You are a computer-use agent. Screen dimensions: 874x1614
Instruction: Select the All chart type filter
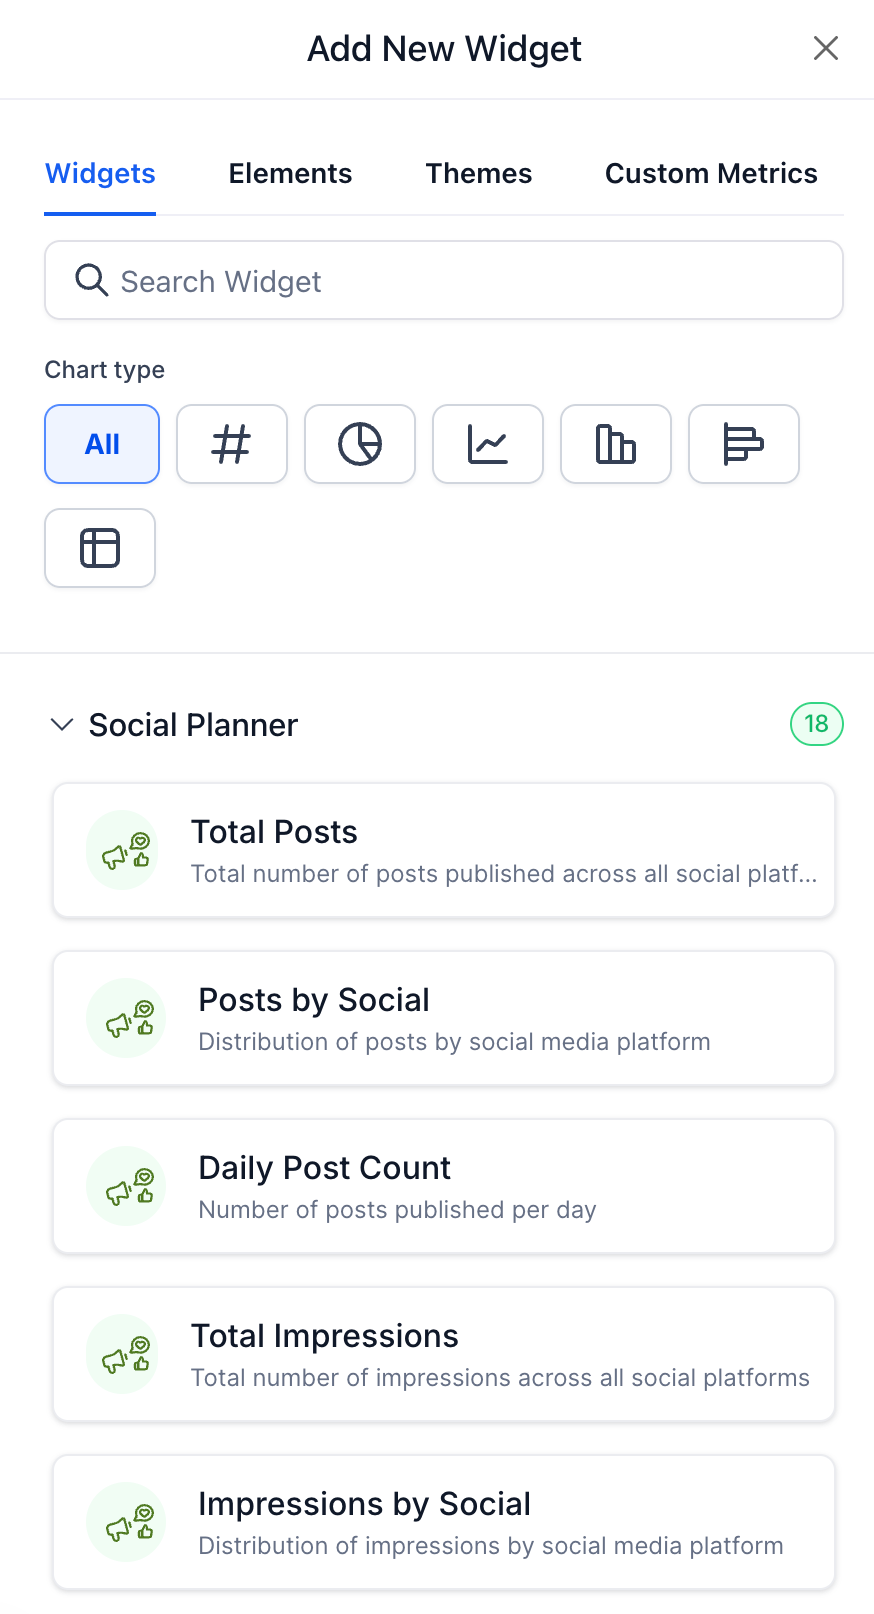[102, 444]
